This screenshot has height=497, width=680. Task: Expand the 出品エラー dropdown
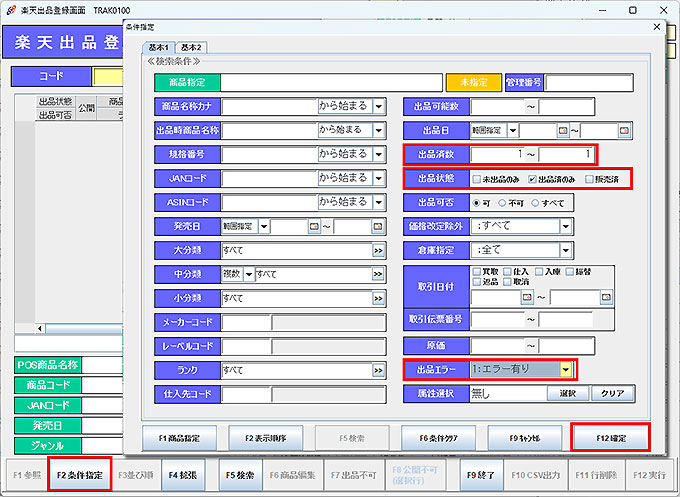point(565,370)
